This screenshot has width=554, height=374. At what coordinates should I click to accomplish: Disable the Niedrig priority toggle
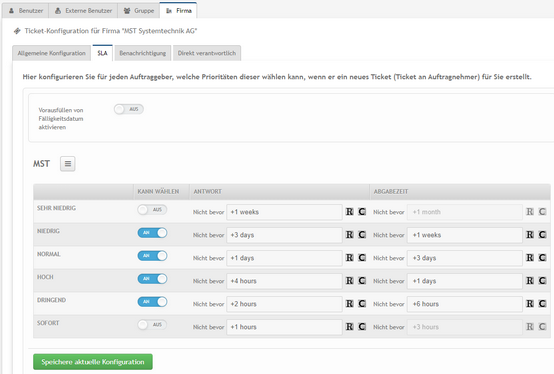[x=152, y=233]
